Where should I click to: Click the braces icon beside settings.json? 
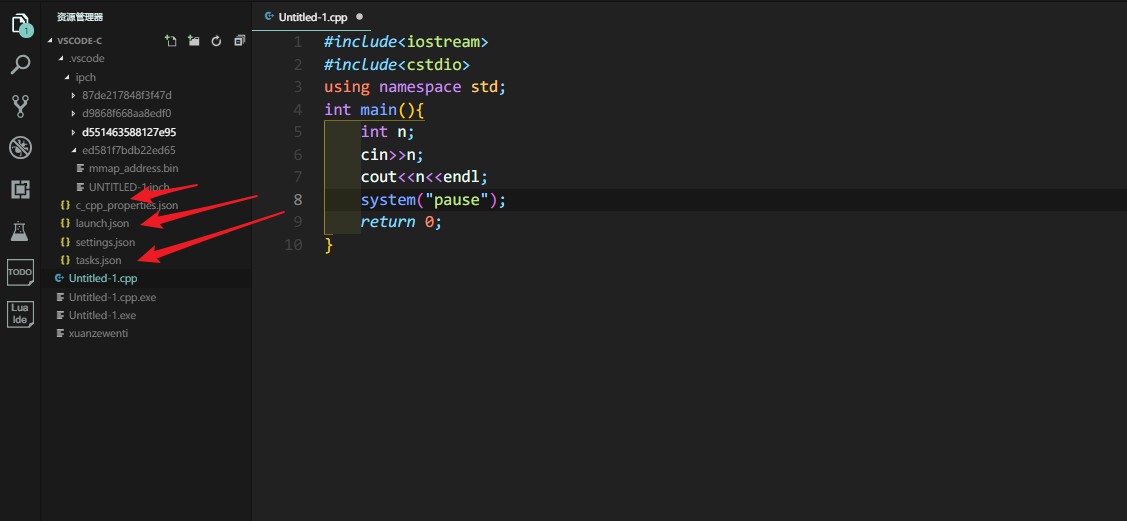click(x=65, y=242)
